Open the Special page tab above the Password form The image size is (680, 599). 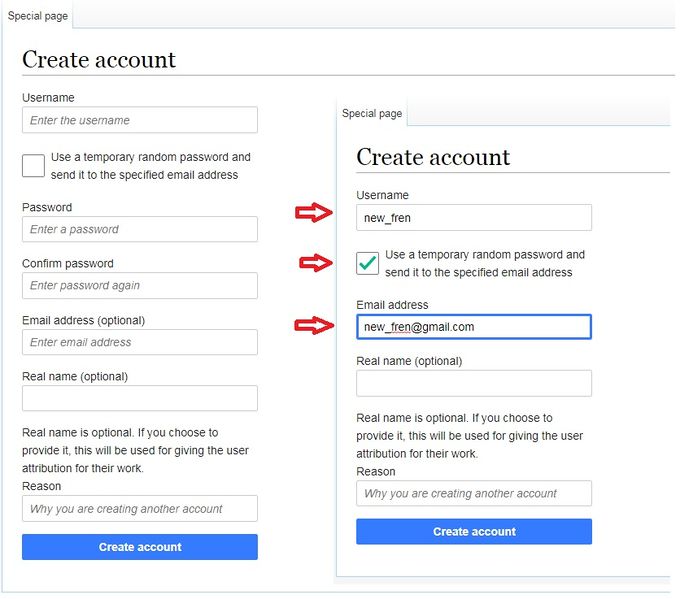click(x=36, y=16)
